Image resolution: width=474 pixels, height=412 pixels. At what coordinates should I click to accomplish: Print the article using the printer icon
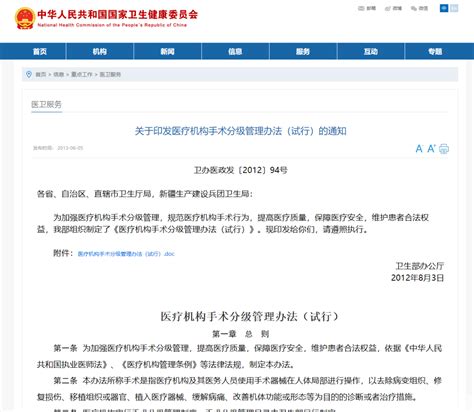[x=444, y=149]
